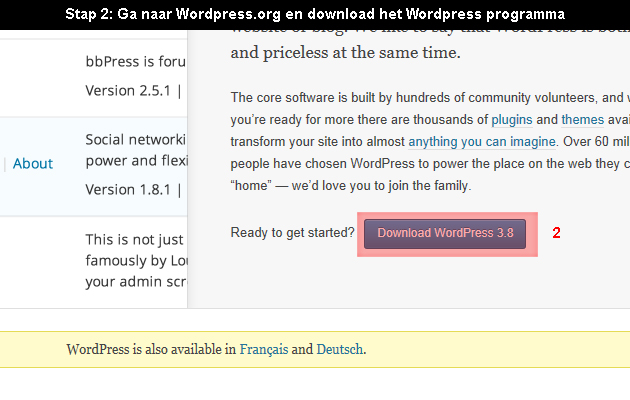The image size is (630, 400).
Task: Click the black Stap 2 title banner
Action: pyautogui.click(x=315, y=15)
